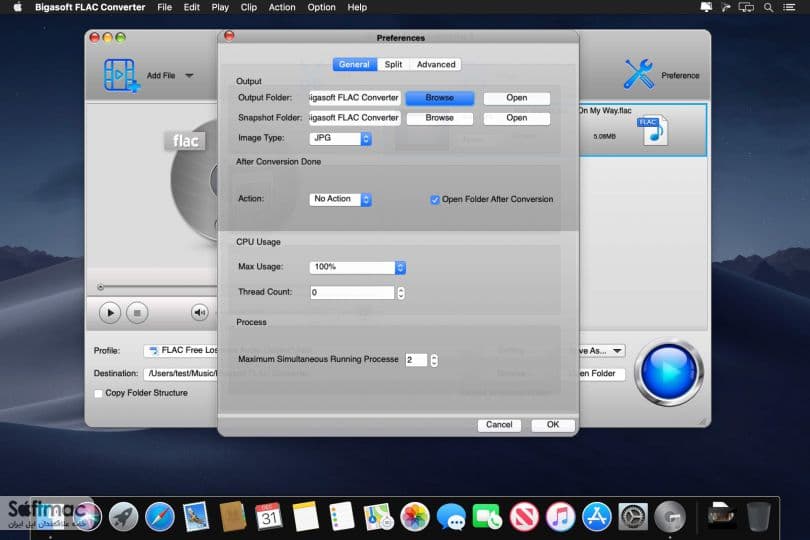
Task: Click Open for Snapshot Folder
Action: 517,118
